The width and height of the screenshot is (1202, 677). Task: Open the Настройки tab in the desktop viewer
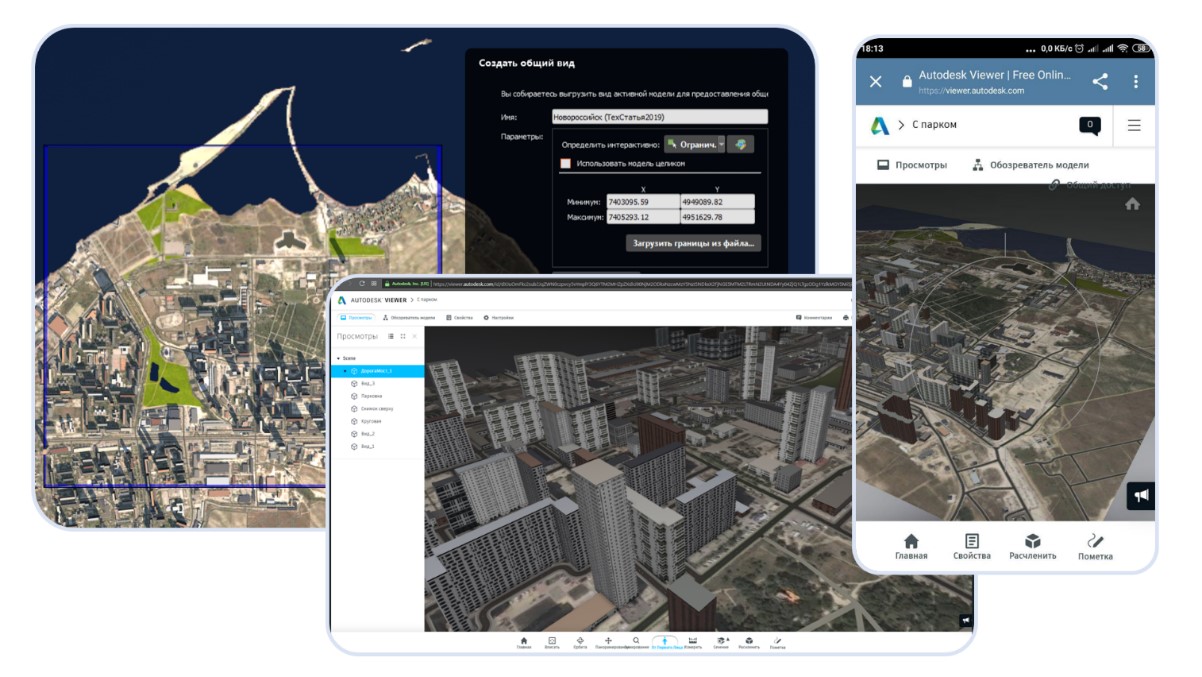[499, 317]
